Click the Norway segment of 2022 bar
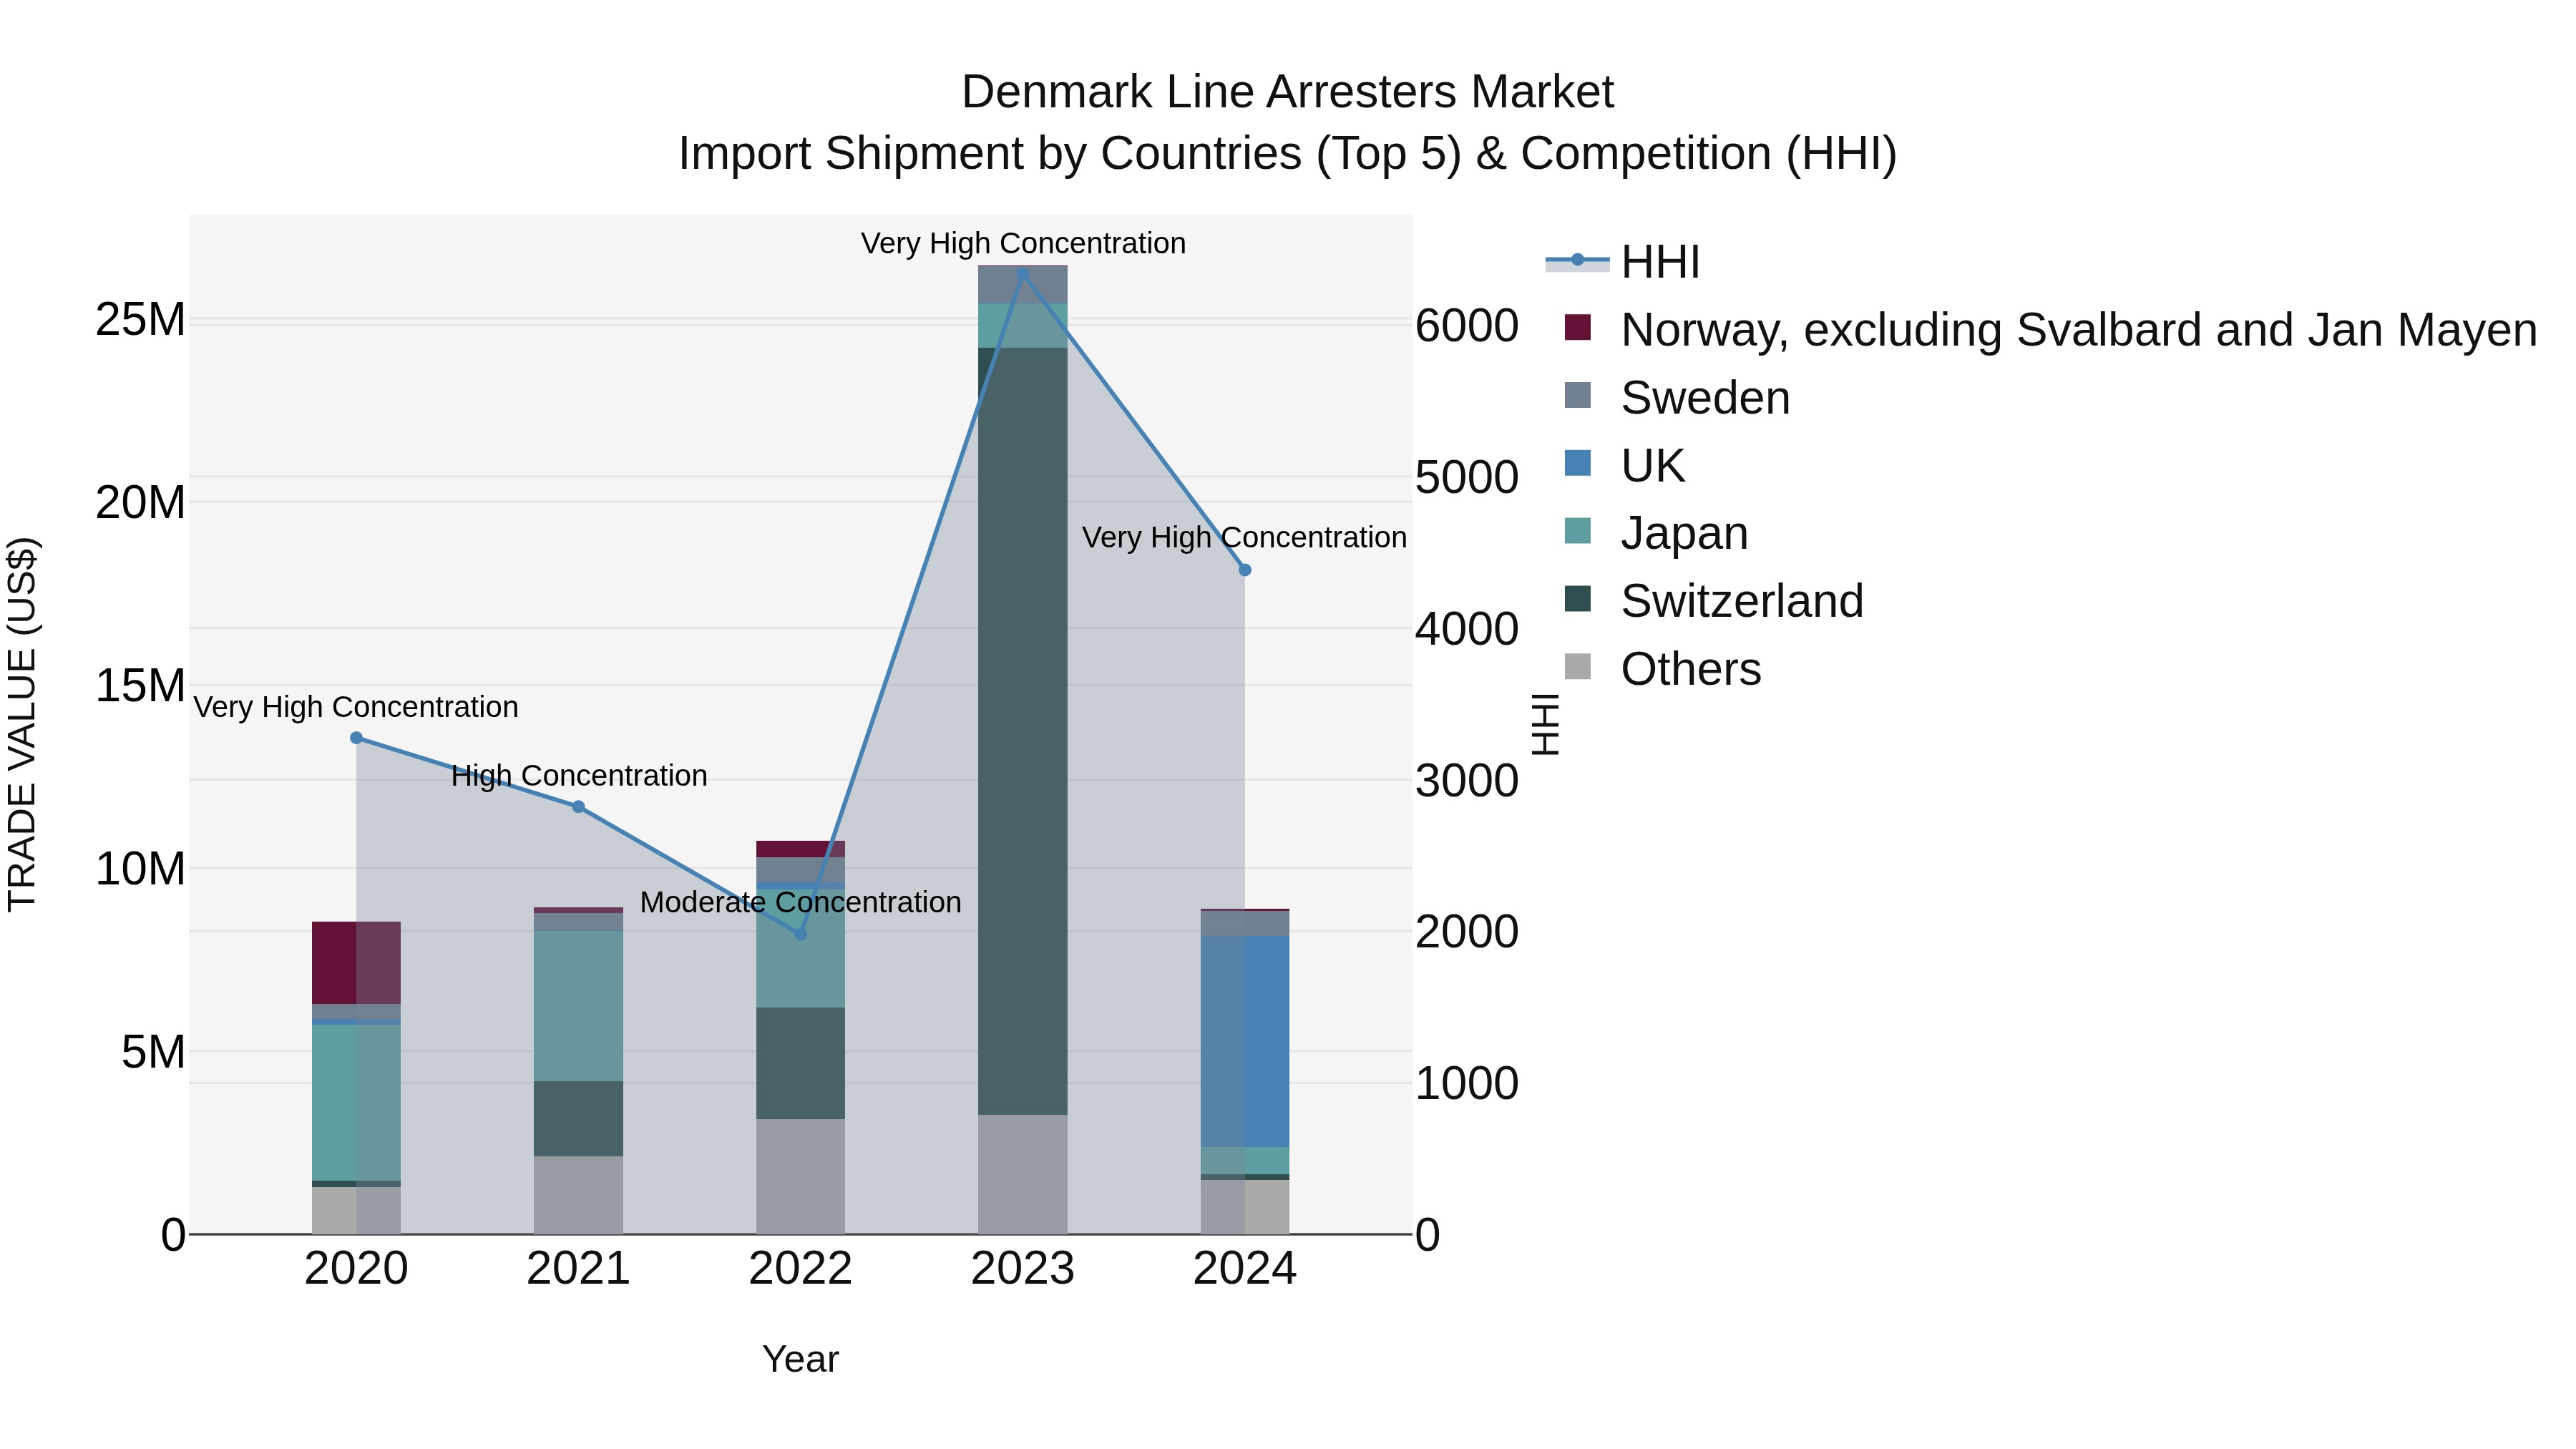Screen dimensions: 2576x1449 (800, 849)
